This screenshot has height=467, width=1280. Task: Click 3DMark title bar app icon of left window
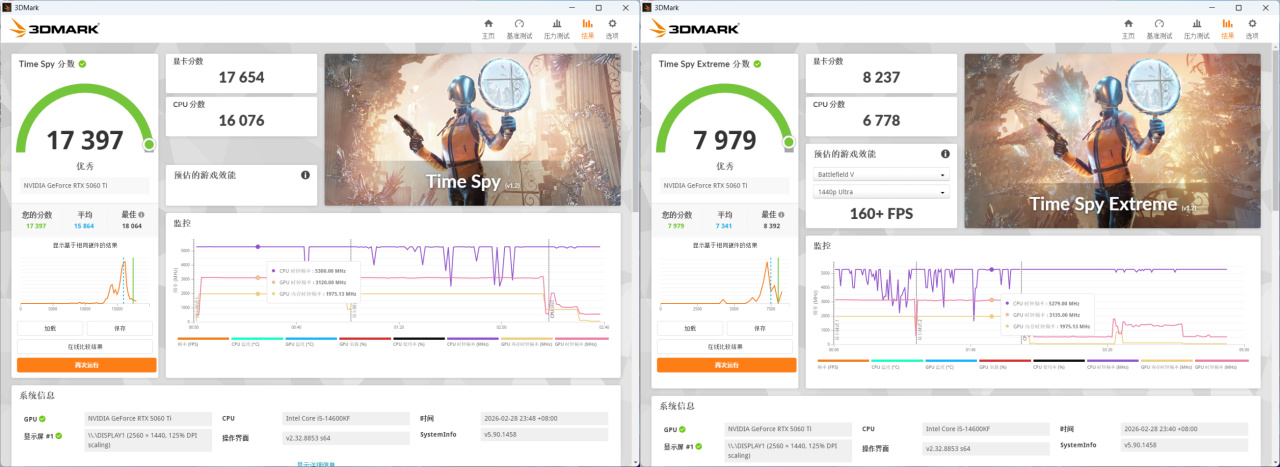click(x=6, y=6)
